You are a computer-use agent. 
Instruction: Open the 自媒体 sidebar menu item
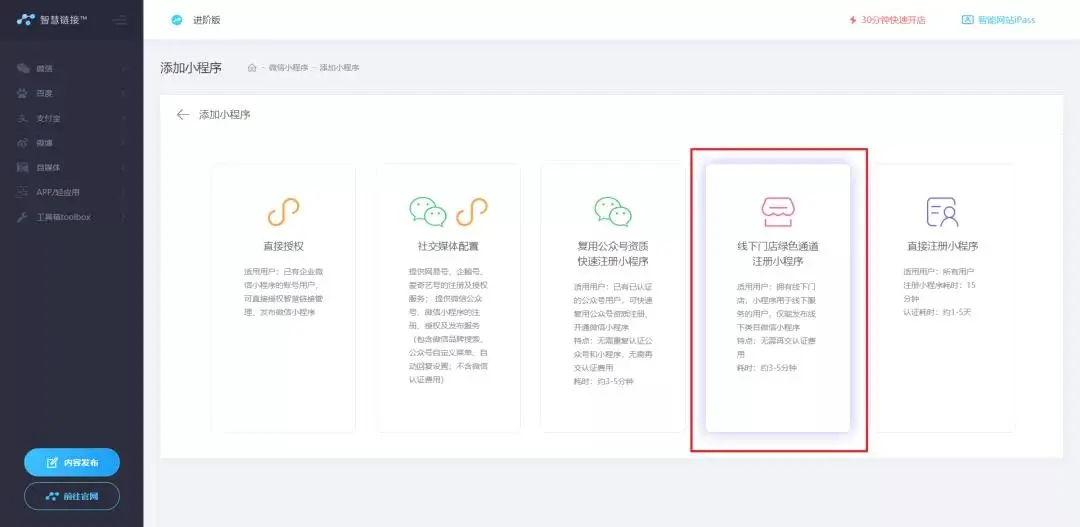[x=70, y=168]
